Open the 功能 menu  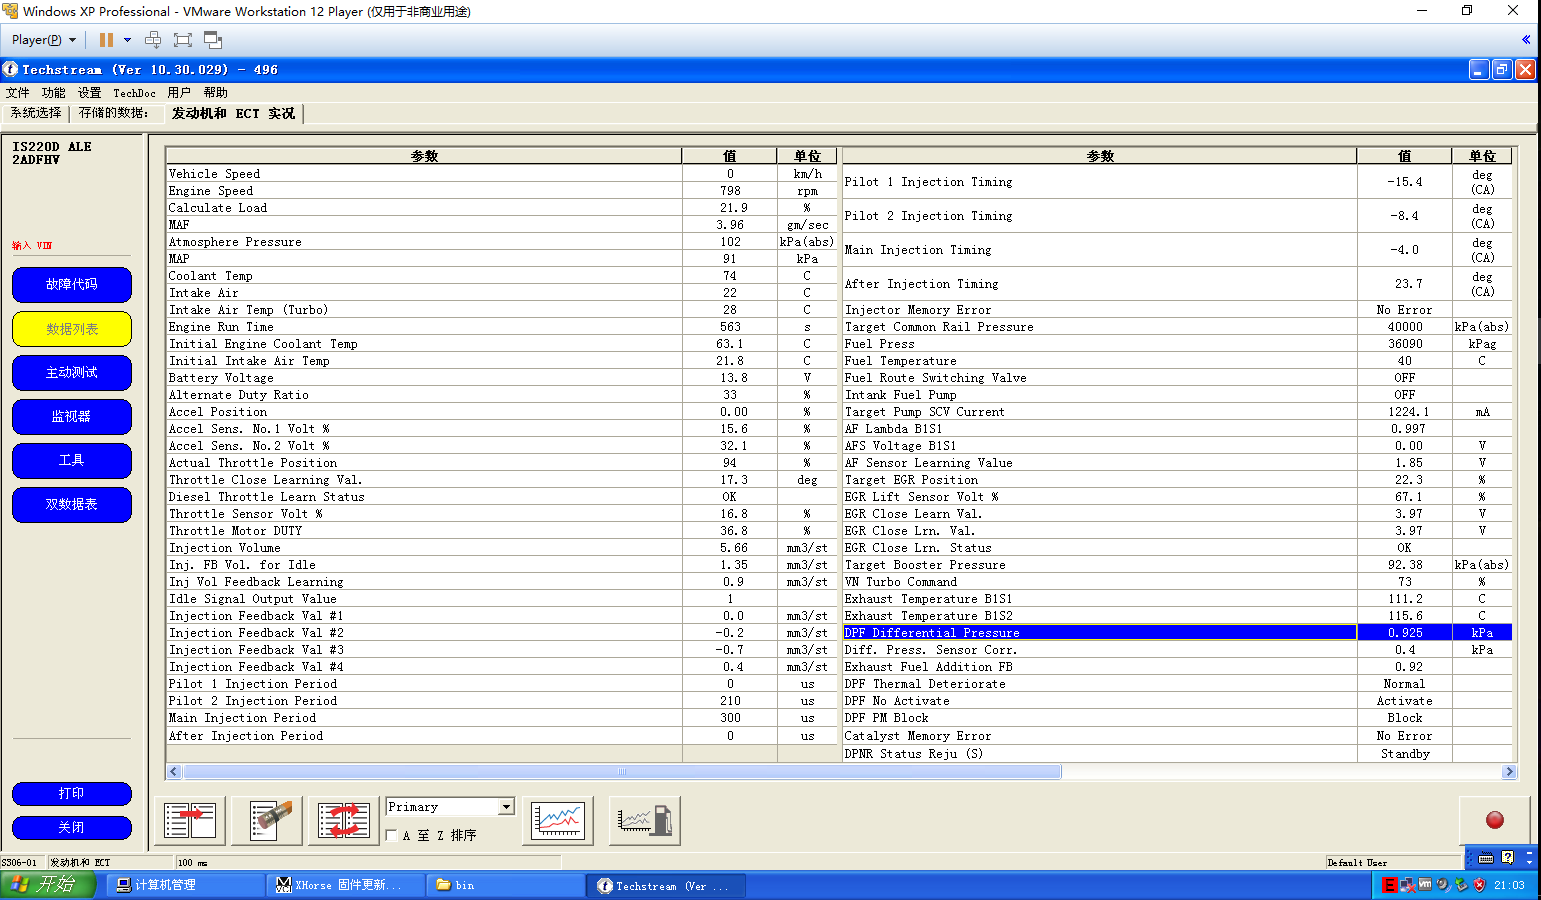[54, 92]
